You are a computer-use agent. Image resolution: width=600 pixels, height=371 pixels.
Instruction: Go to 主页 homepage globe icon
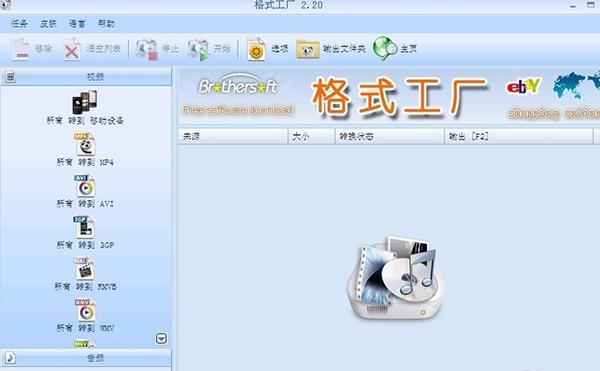coord(385,49)
